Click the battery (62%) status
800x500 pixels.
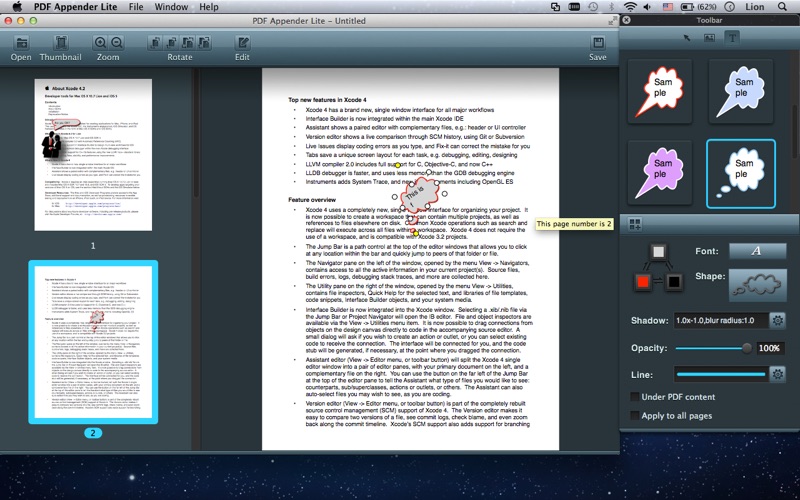coord(698,7)
